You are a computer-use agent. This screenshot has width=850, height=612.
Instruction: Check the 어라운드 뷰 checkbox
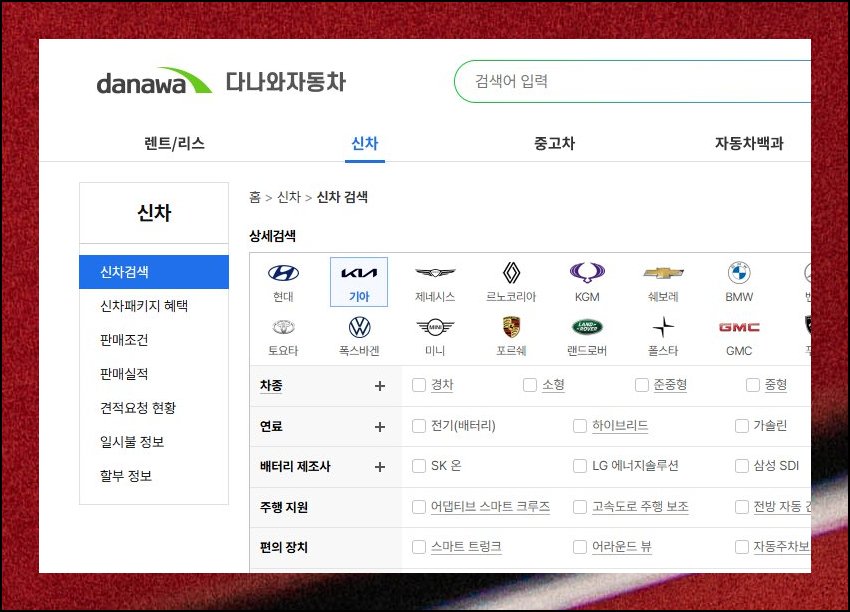pos(579,547)
